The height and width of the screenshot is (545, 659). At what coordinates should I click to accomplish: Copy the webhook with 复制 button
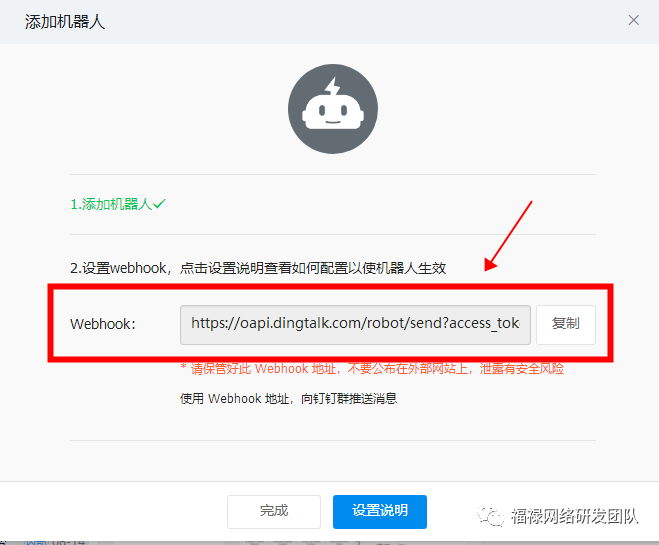click(x=566, y=324)
